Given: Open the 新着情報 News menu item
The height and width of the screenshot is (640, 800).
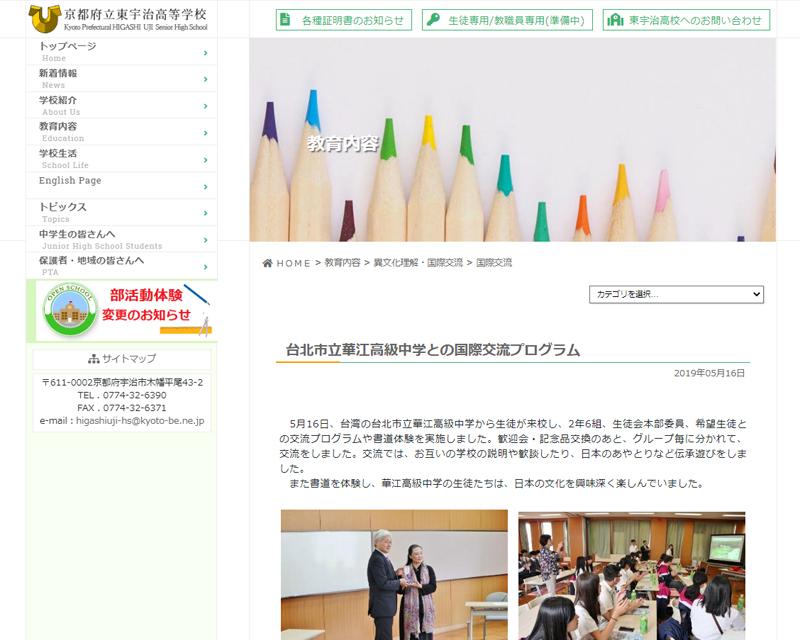Looking at the screenshot, I should click(120, 78).
